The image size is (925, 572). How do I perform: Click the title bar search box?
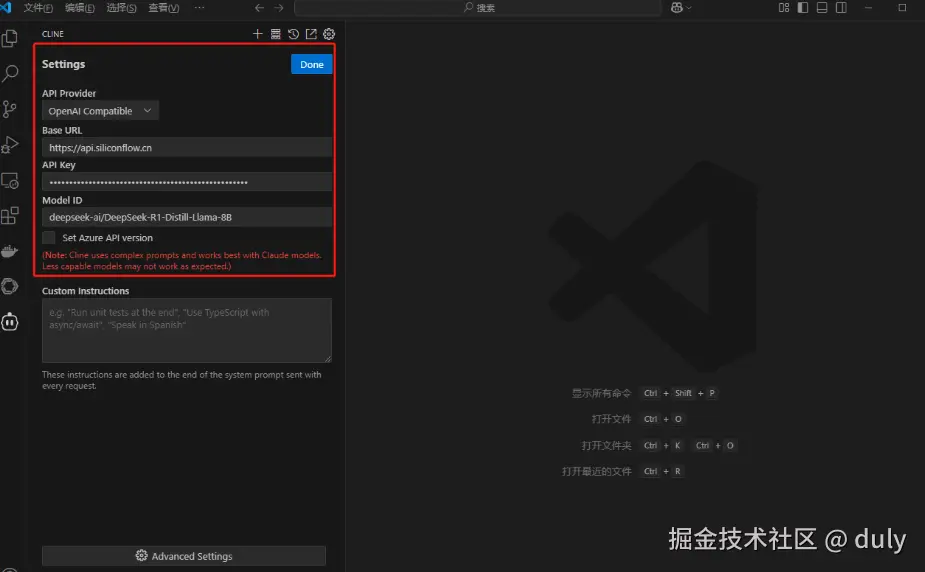click(478, 8)
